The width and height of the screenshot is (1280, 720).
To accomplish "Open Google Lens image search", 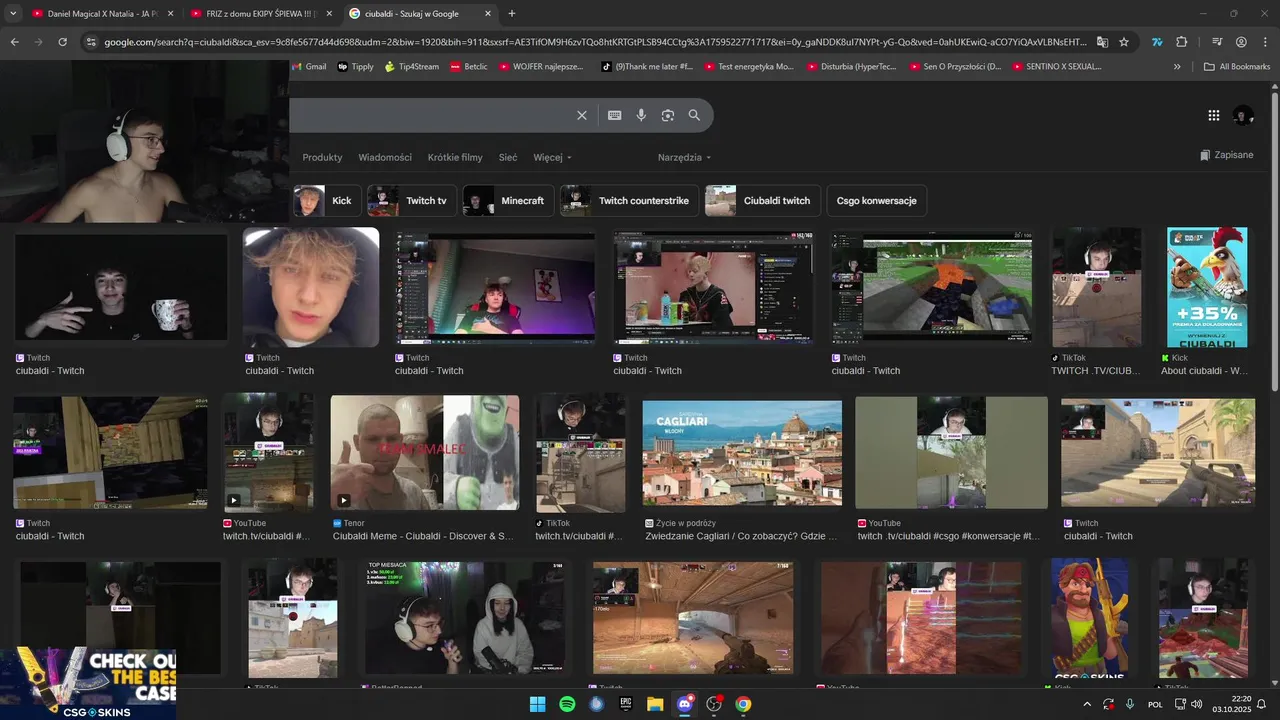I will [668, 115].
